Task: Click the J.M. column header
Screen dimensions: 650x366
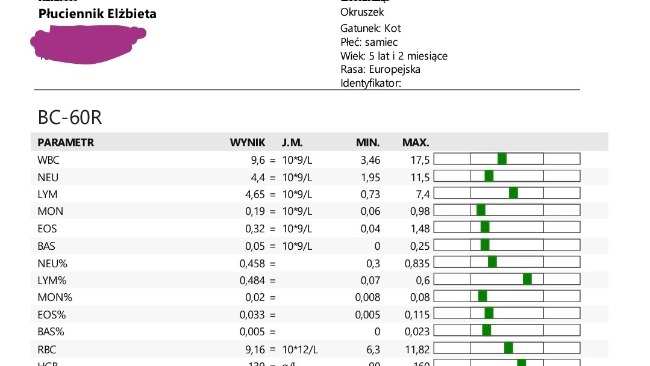Action: 292,142
